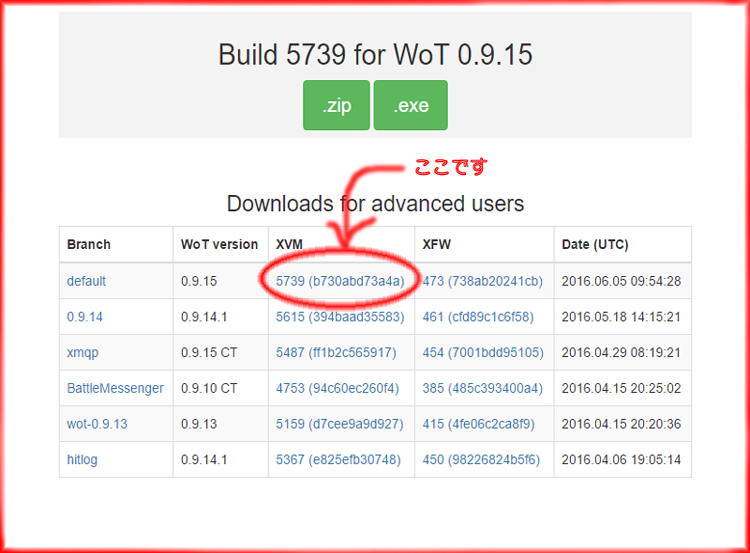Click XVM build 5739 (b730abd73a4a)
This screenshot has height=553, width=750.
[340, 281]
